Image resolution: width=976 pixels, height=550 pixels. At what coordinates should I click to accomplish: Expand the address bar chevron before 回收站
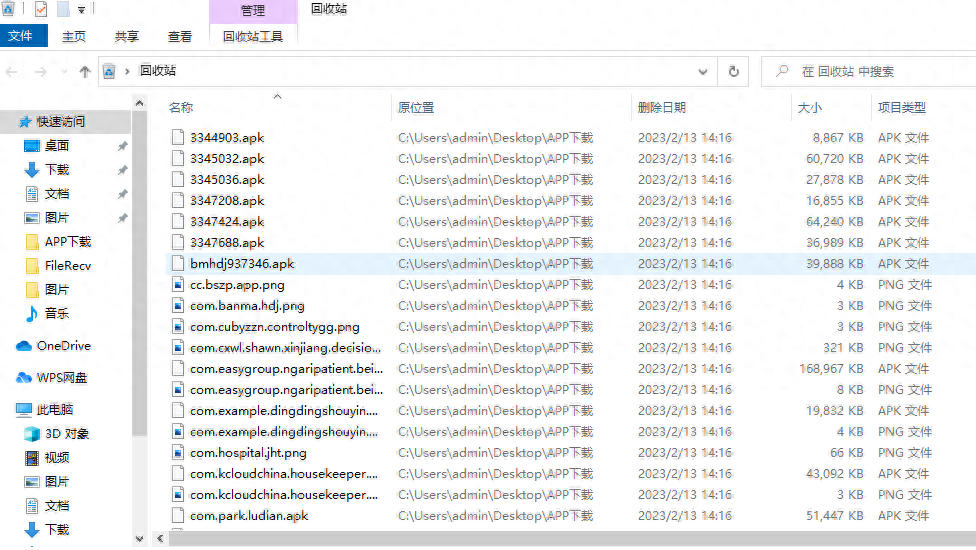[127, 72]
